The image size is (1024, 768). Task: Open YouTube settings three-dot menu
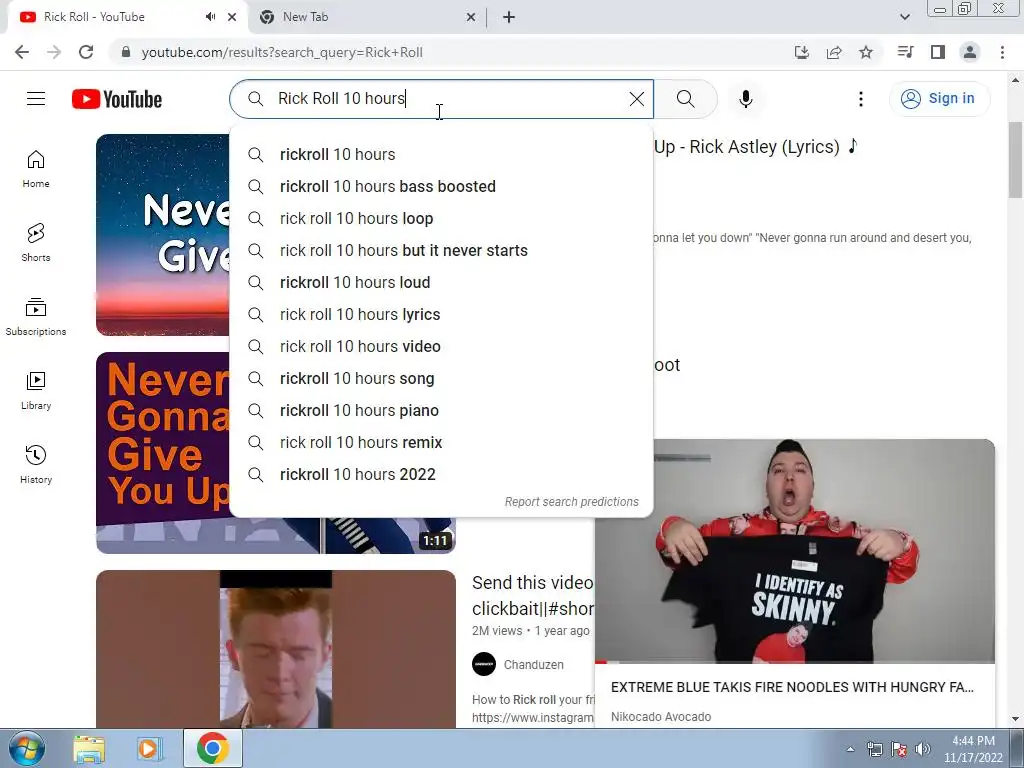point(861,99)
